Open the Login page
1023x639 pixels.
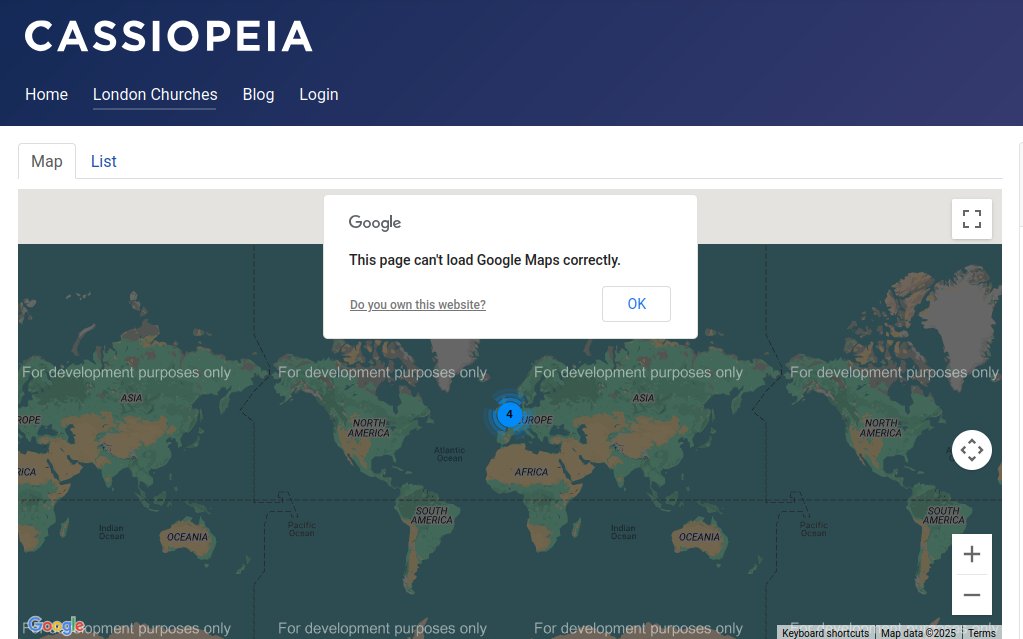click(318, 95)
